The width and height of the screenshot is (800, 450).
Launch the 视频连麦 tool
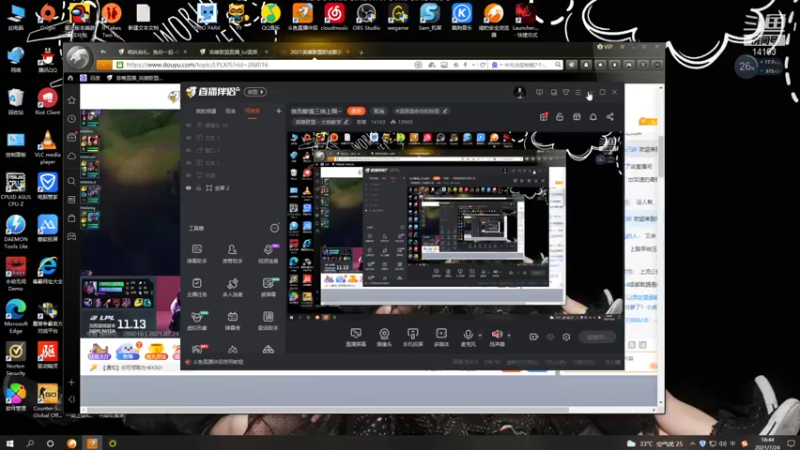[x=268, y=253]
